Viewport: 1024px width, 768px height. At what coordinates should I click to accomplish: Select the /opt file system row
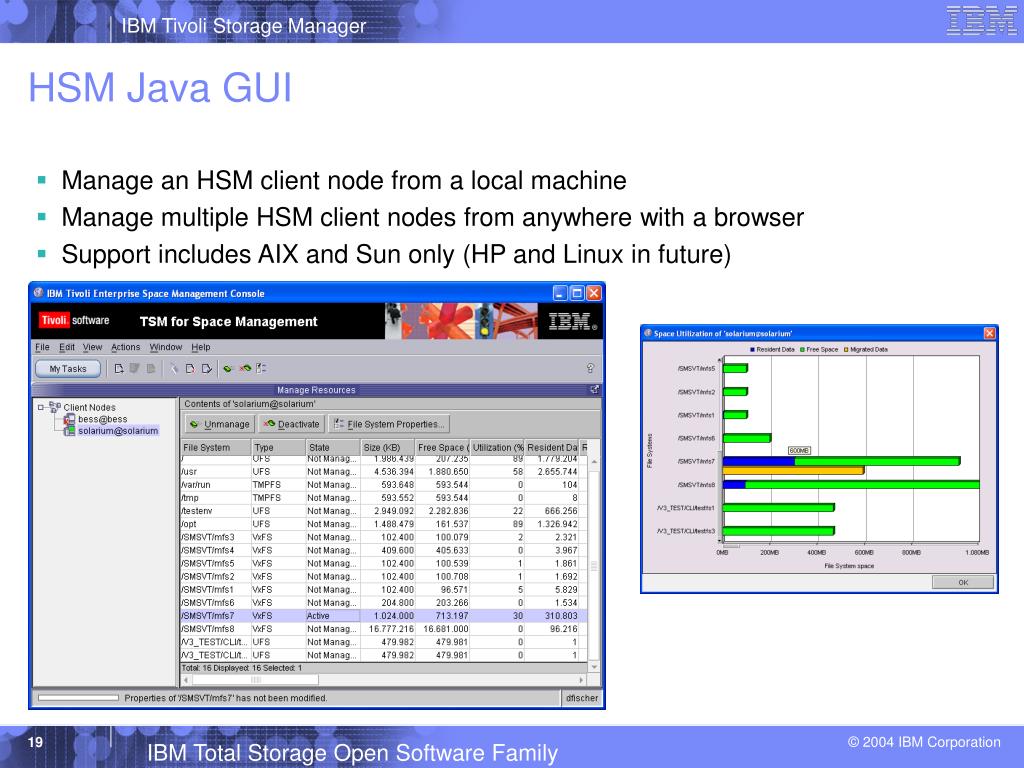(384, 524)
